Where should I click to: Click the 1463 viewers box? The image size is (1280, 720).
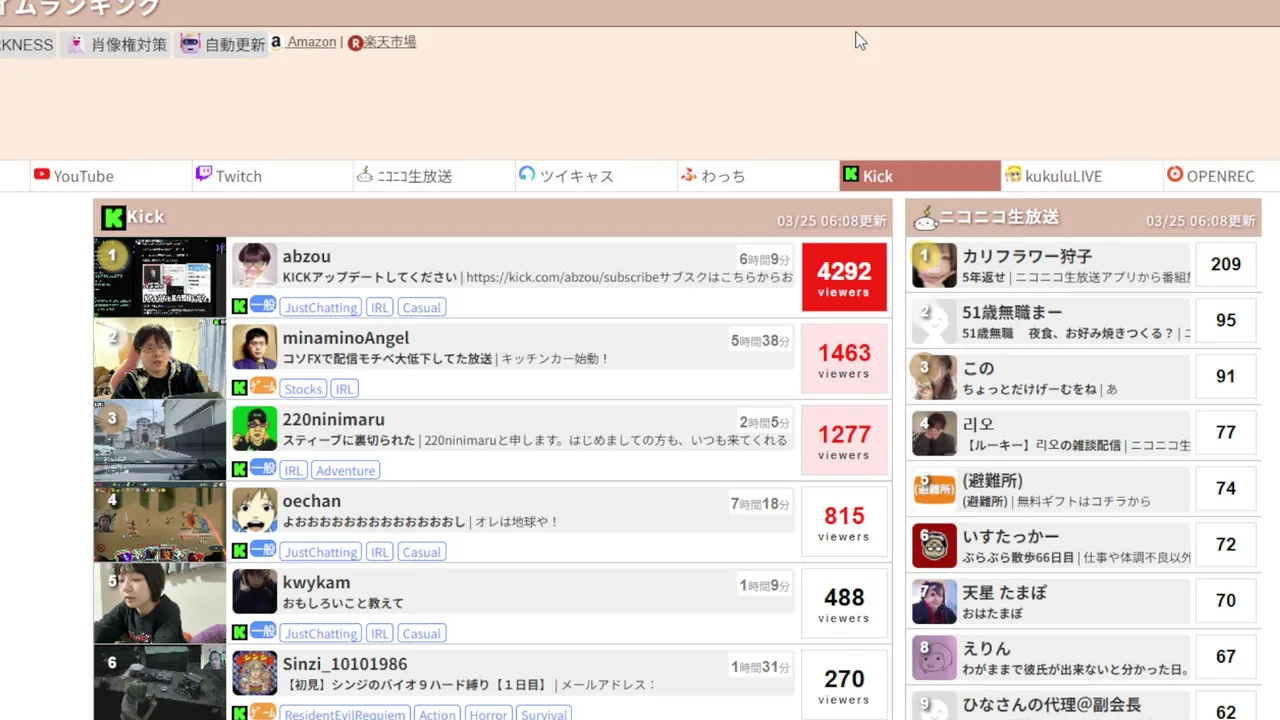(x=844, y=359)
